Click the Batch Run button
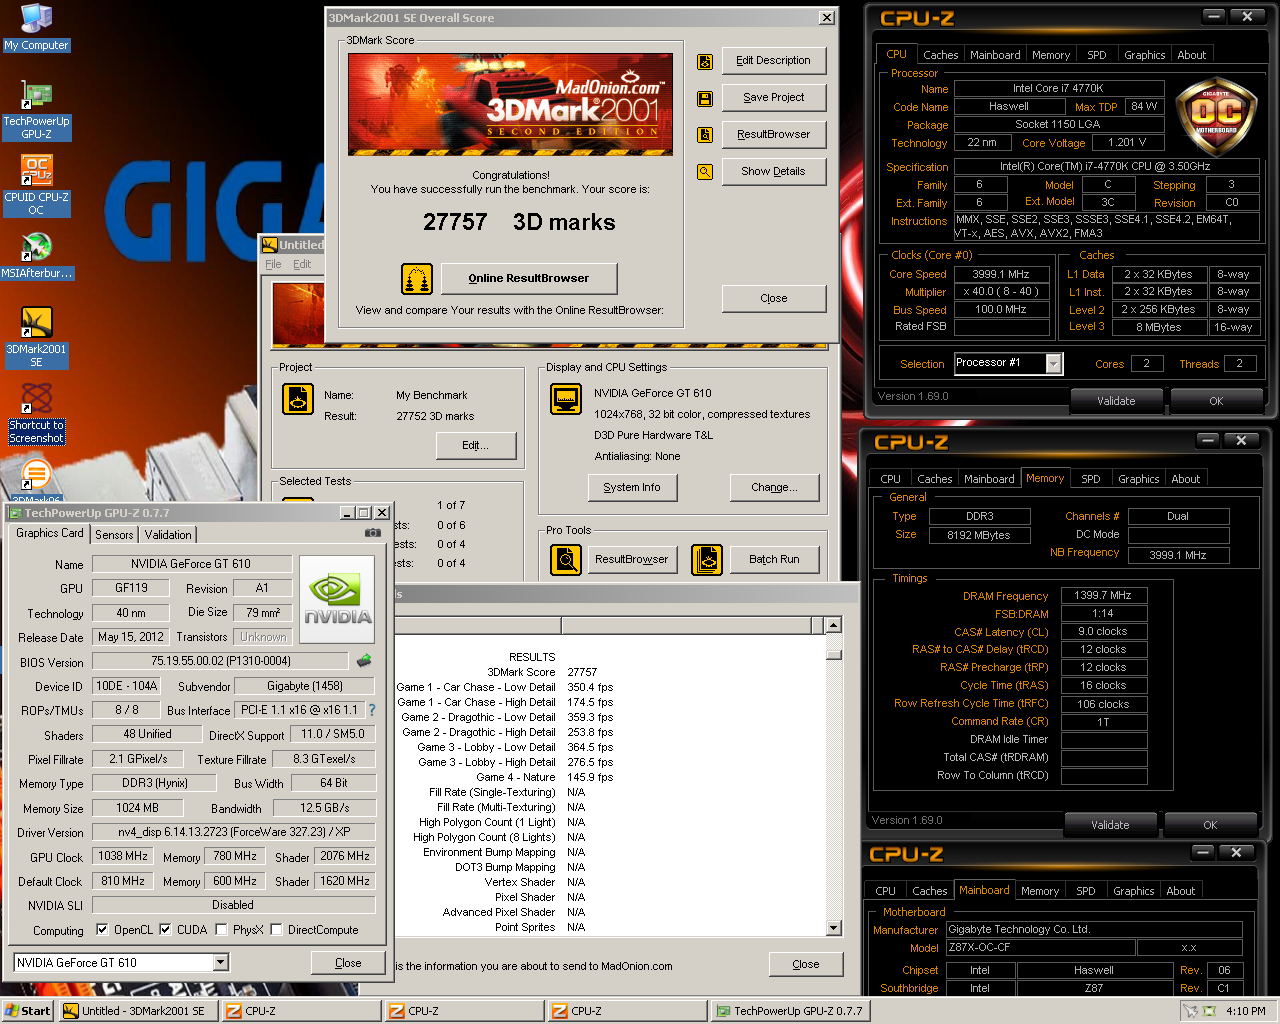The height and width of the screenshot is (1024, 1280). point(774,560)
